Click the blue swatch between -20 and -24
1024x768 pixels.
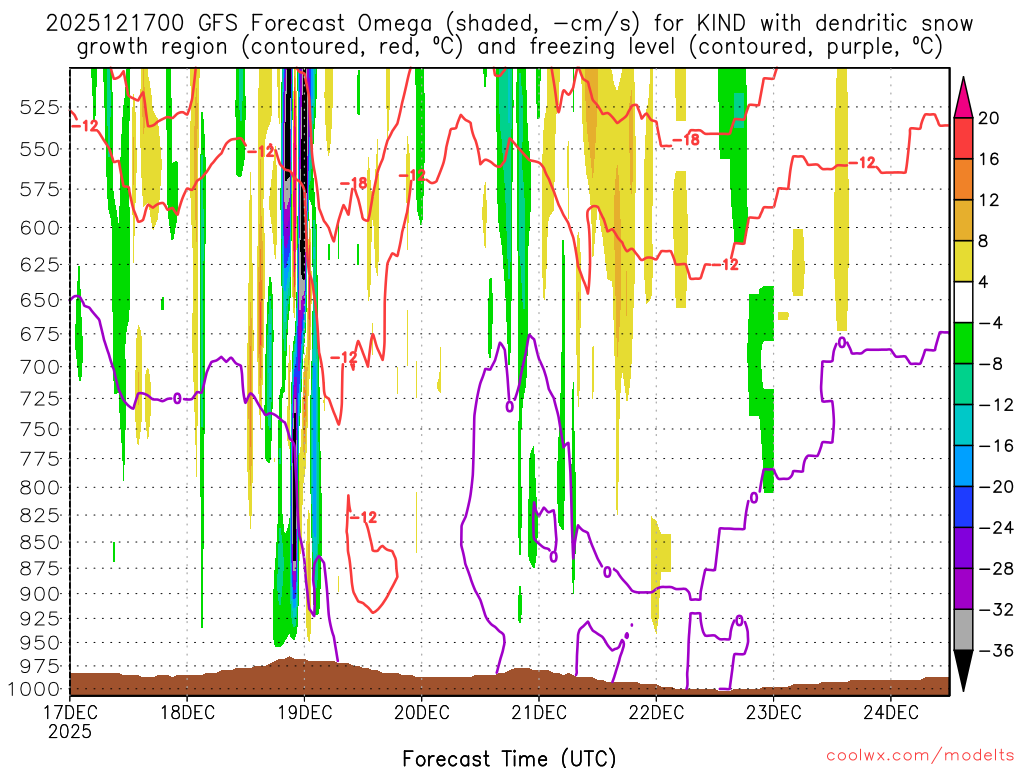[963, 507]
